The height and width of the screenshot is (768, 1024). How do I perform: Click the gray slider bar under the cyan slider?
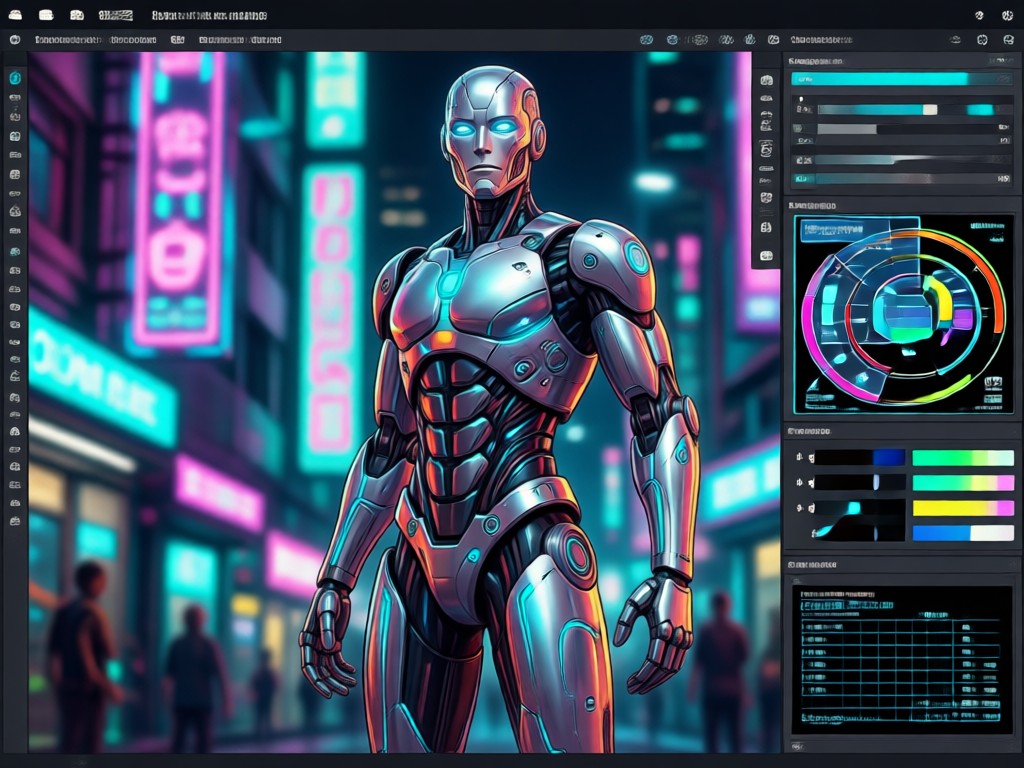coord(847,129)
